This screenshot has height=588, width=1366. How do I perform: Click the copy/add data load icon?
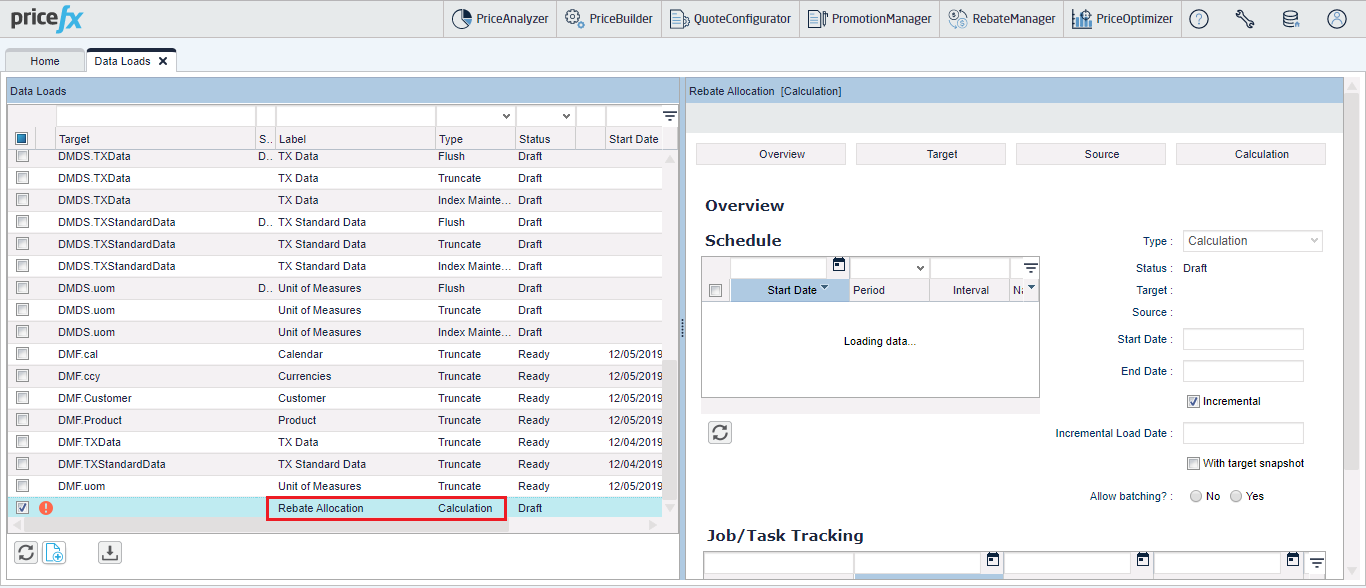54,552
